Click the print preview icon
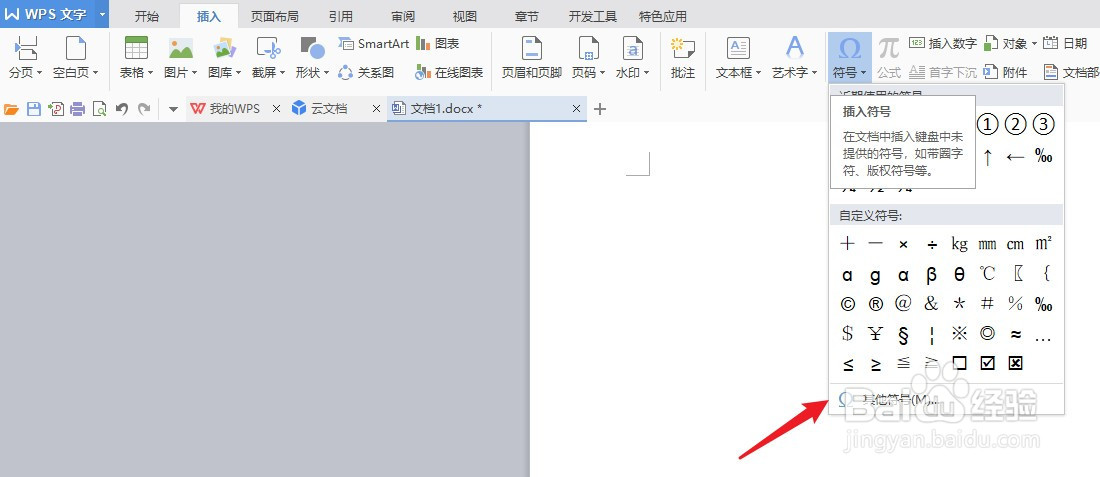This screenshot has width=1100, height=477. (x=100, y=109)
